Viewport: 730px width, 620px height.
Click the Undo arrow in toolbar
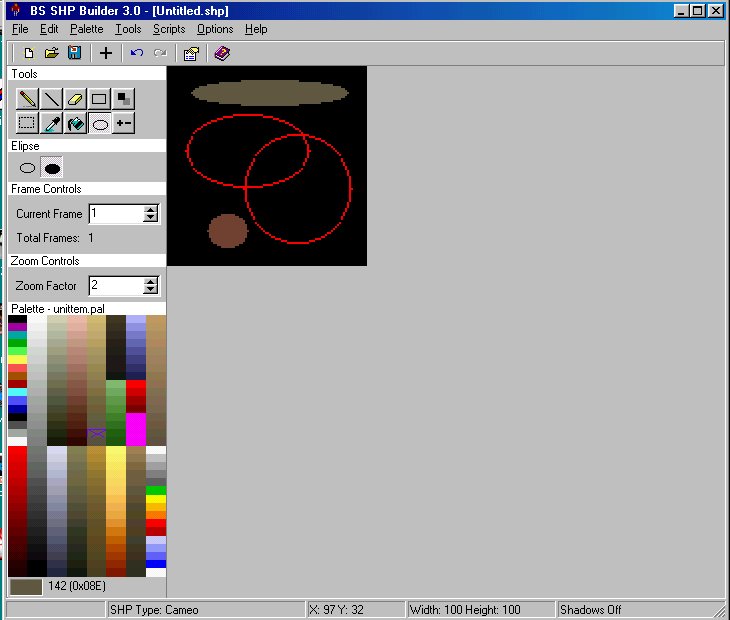[137, 53]
